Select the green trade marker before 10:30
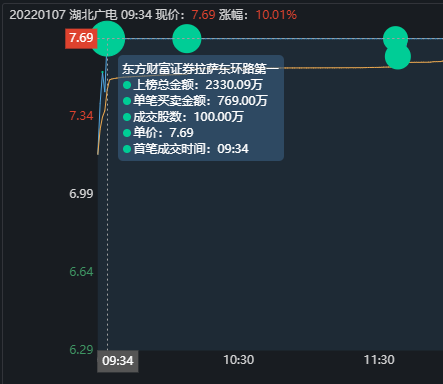Viewport: 443px width, 384px height. (x=187, y=39)
